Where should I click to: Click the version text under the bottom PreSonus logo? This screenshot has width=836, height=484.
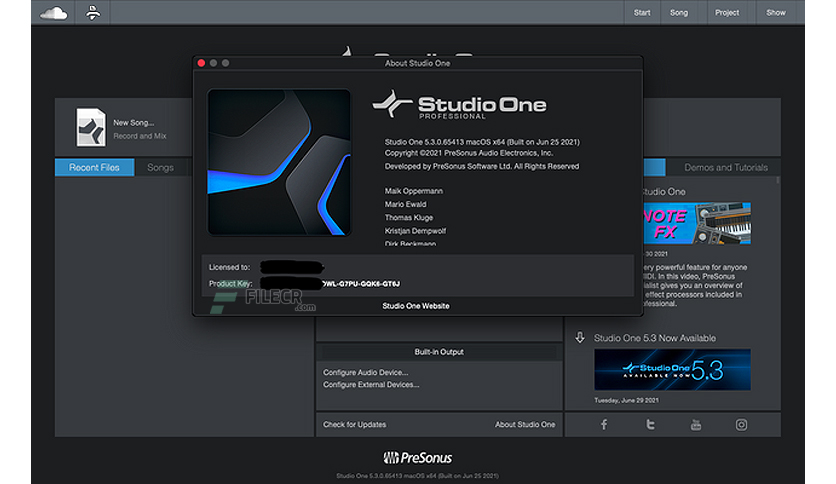[417, 475]
